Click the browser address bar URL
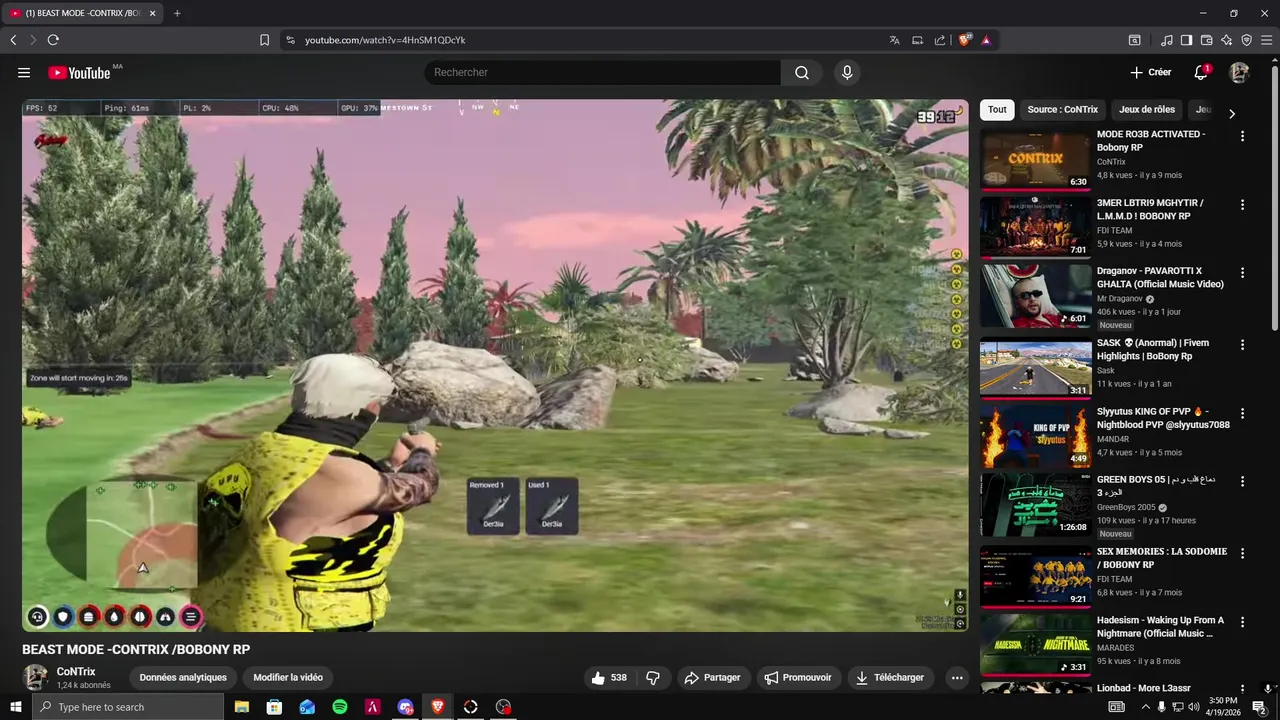1280x720 pixels. click(385, 40)
